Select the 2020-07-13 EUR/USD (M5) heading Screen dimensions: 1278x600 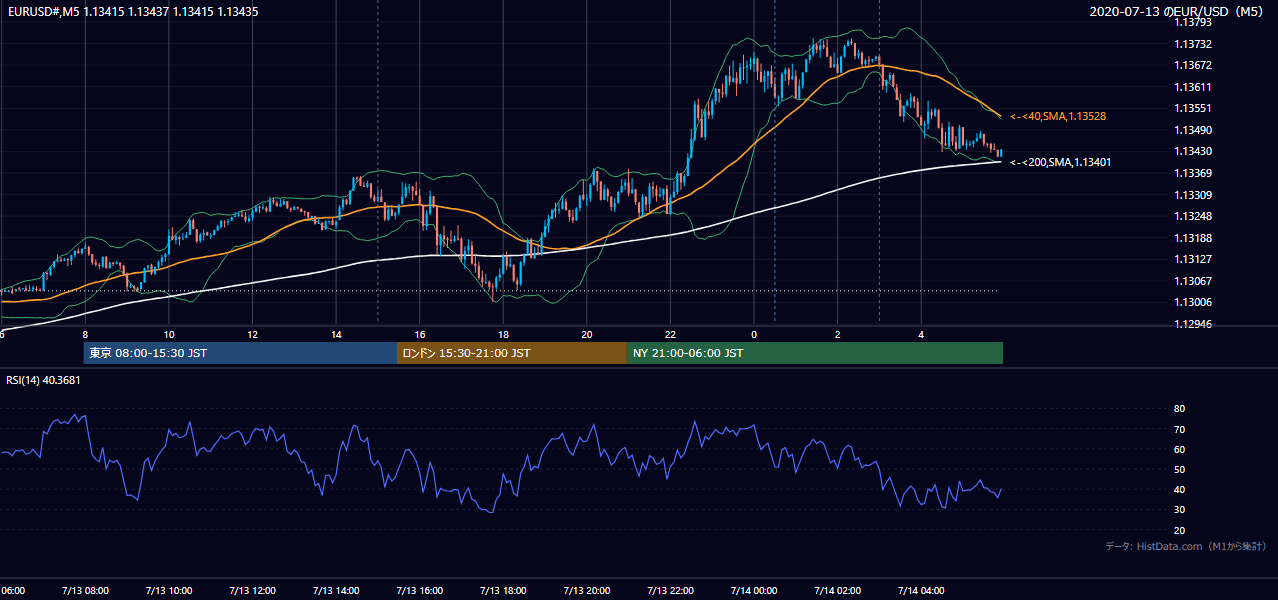pyautogui.click(x=1177, y=12)
